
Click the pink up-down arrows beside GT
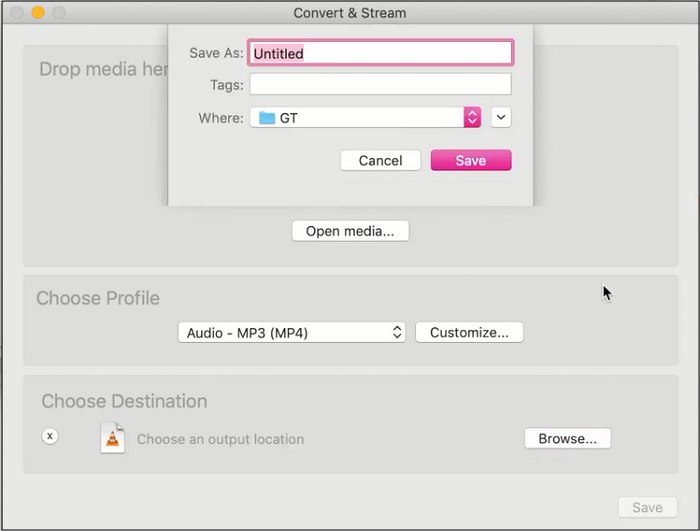click(472, 118)
